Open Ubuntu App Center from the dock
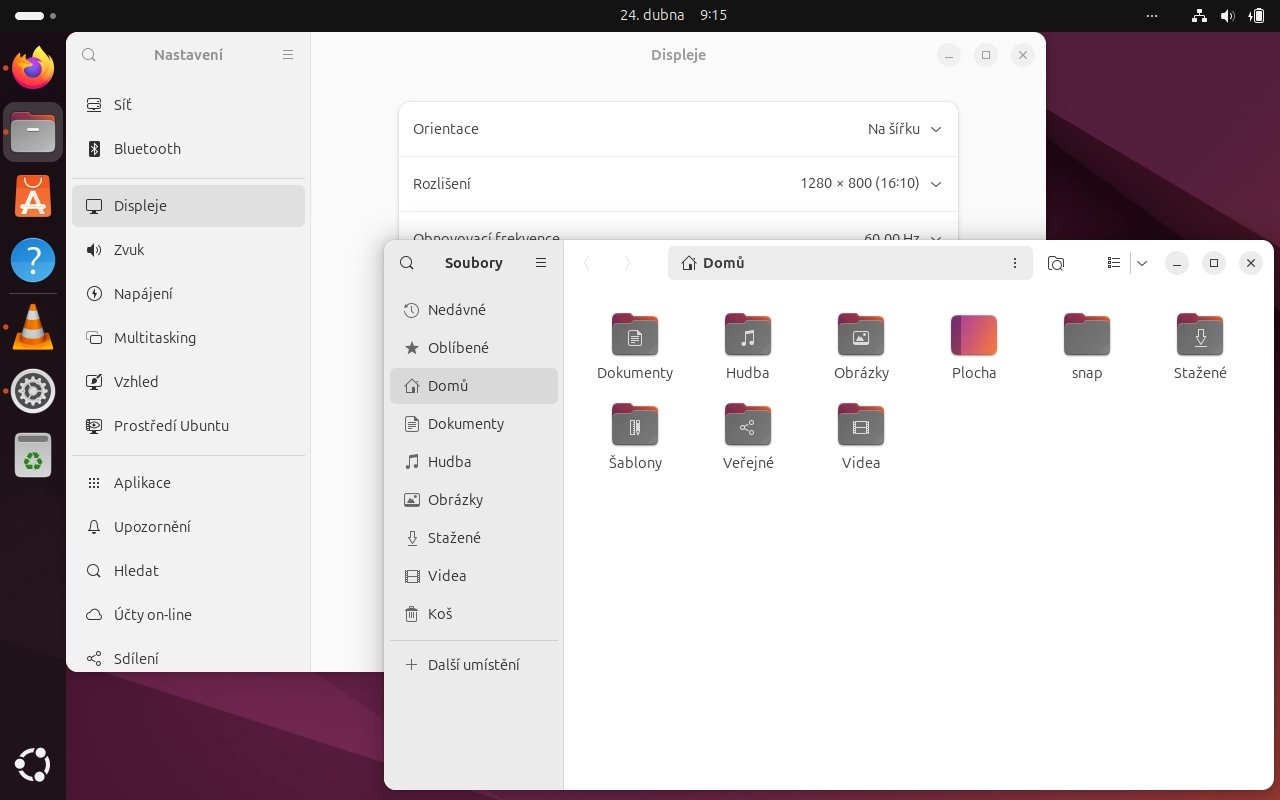The image size is (1280, 800). point(33,196)
